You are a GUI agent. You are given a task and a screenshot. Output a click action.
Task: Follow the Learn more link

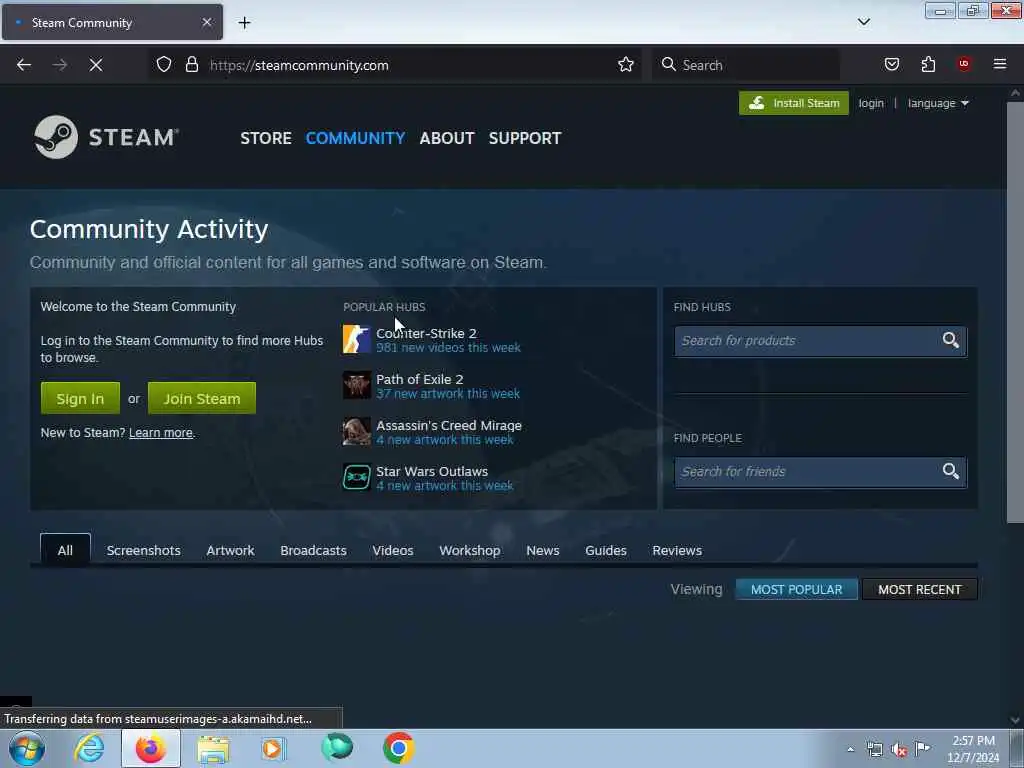[x=161, y=432]
